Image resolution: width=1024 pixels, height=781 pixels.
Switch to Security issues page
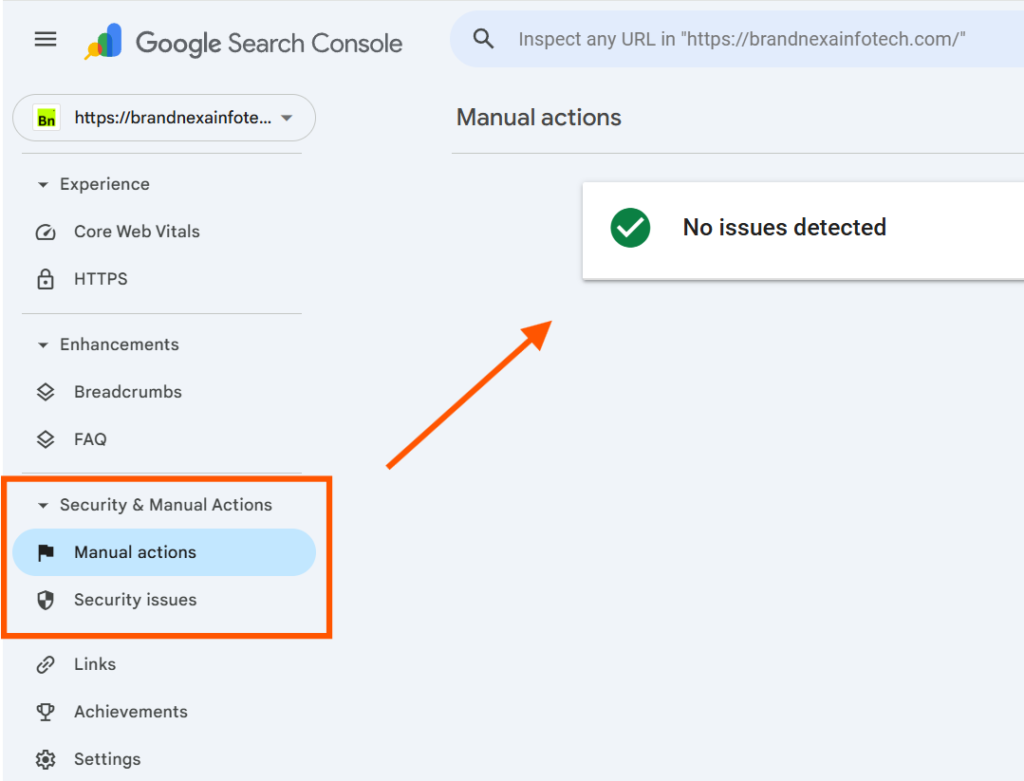[135, 600]
